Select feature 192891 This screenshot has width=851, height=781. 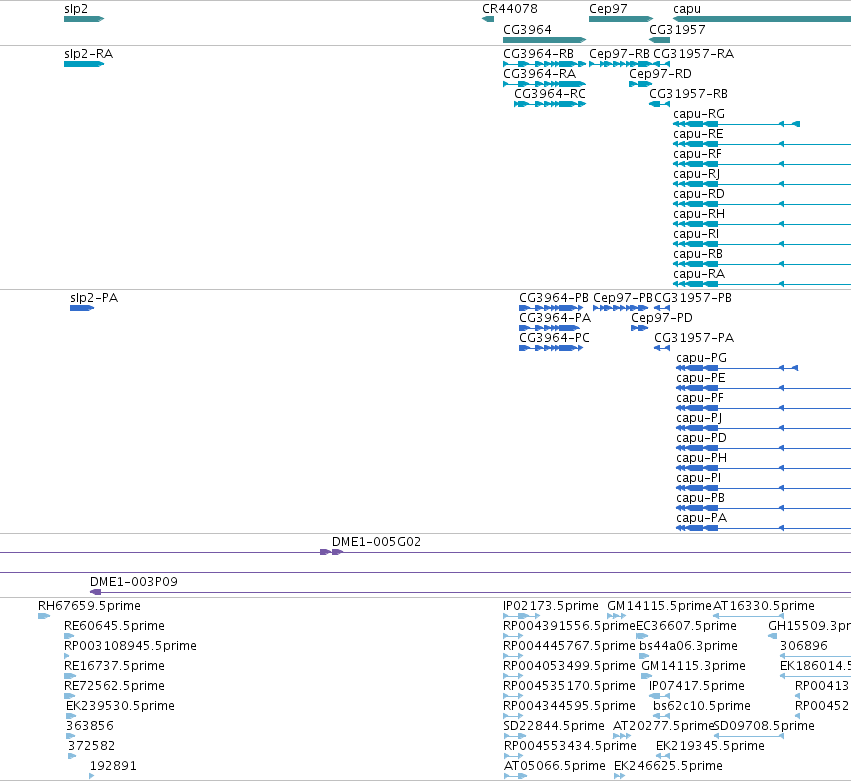pyautogui.click(x=113, y=766)
